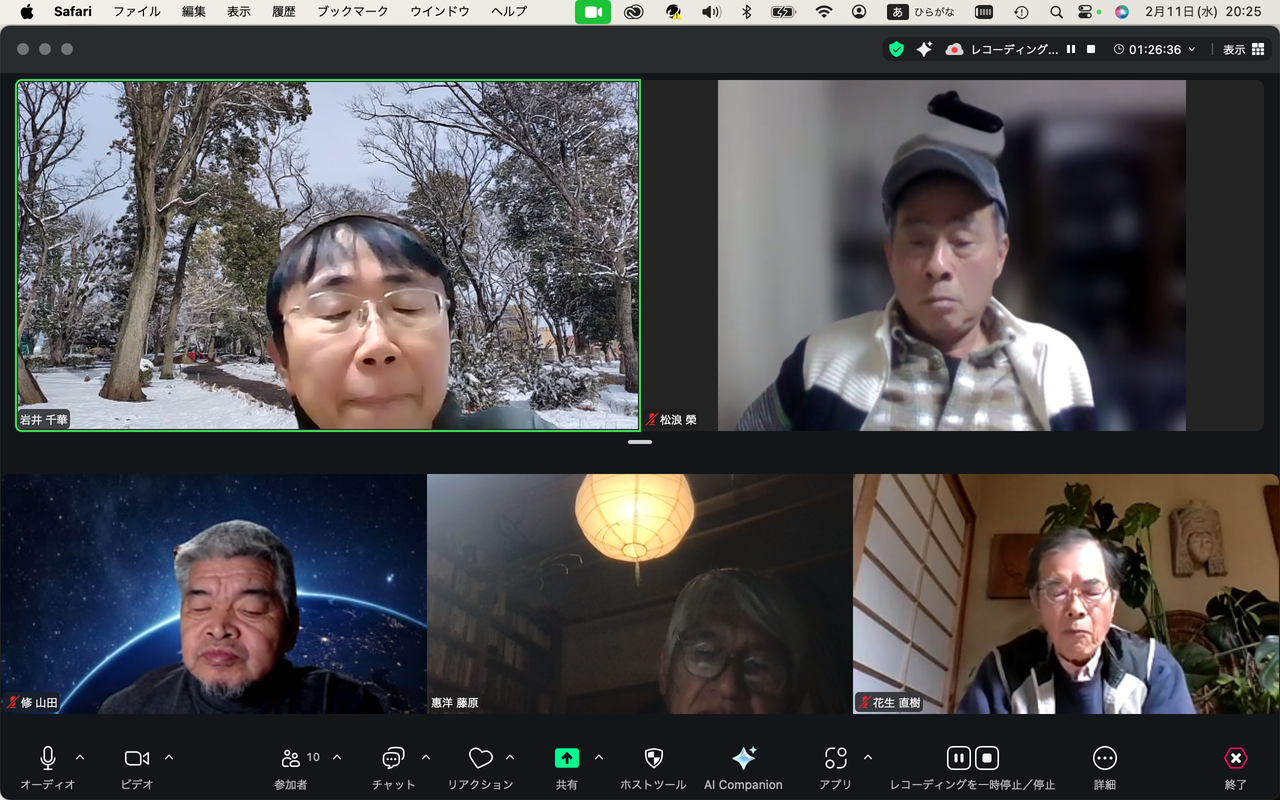Open the Apple menu
1280x800 pixels.
tap(27, 12)
